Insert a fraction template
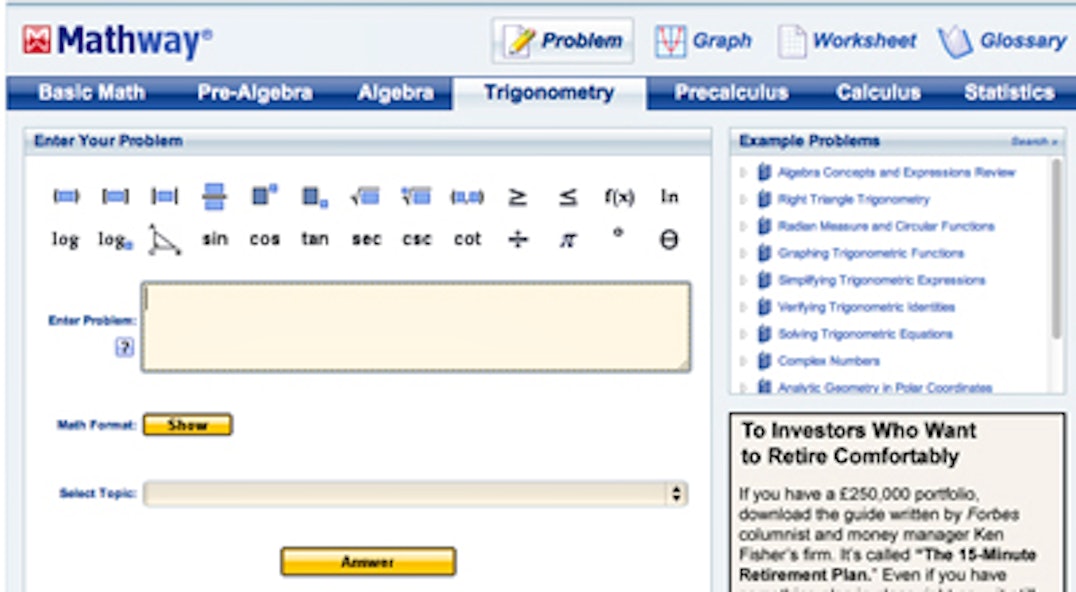 pyautogui.click(x=214, y=197)
